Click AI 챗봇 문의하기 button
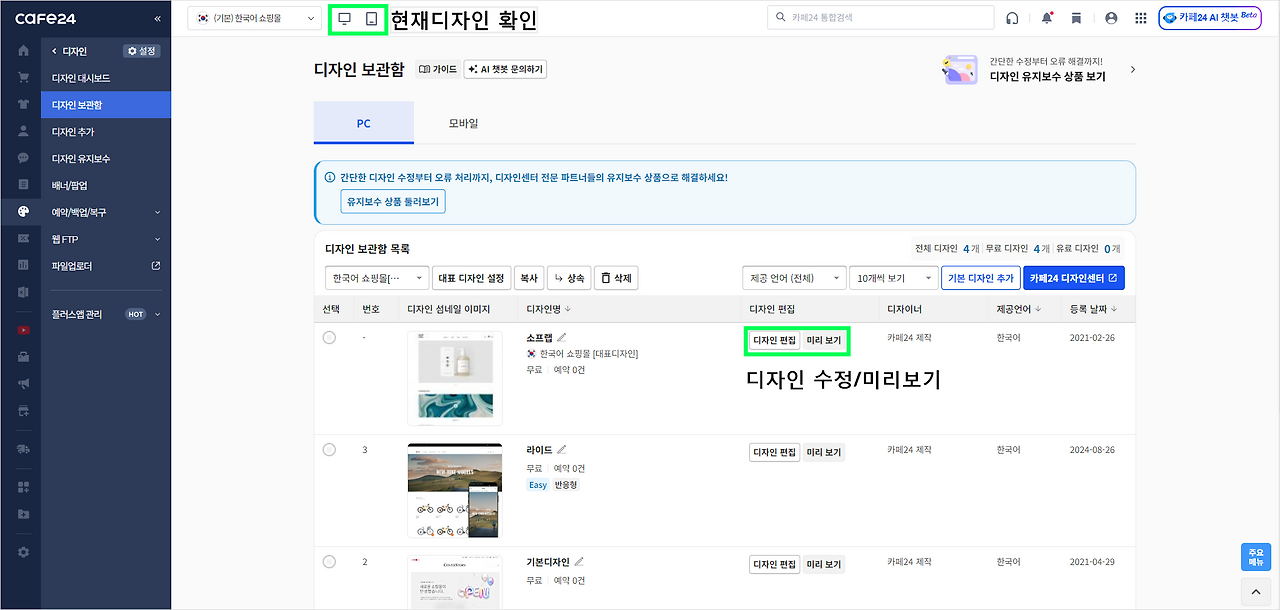This screenshot has width=1280, height=610. (505, 69)
